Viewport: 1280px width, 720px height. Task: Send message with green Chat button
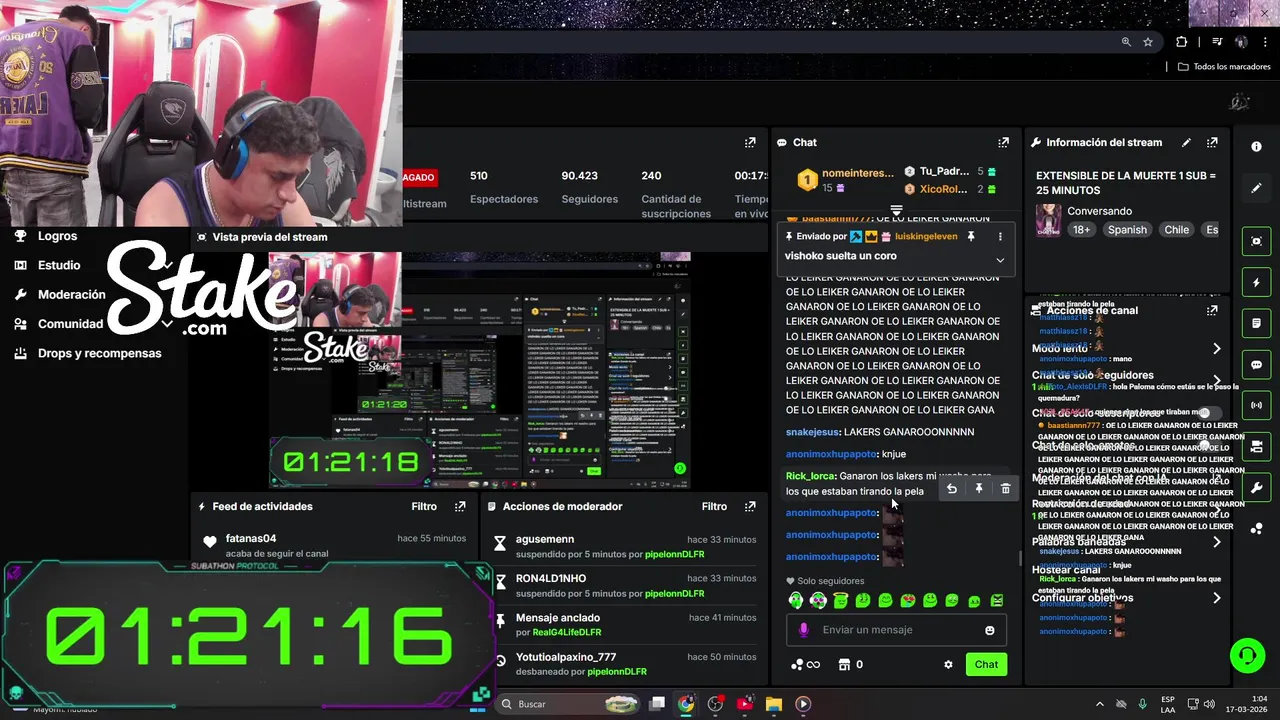tap(986, 665)
